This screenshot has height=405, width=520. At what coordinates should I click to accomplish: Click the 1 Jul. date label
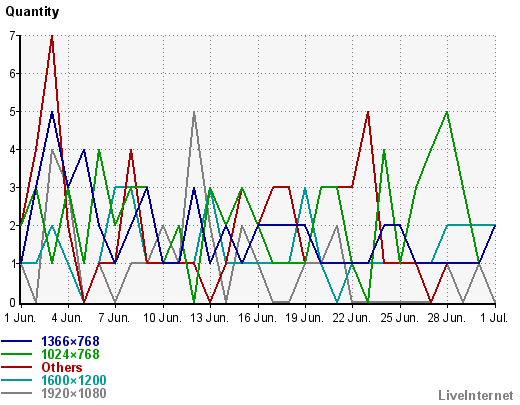[494, 318]
